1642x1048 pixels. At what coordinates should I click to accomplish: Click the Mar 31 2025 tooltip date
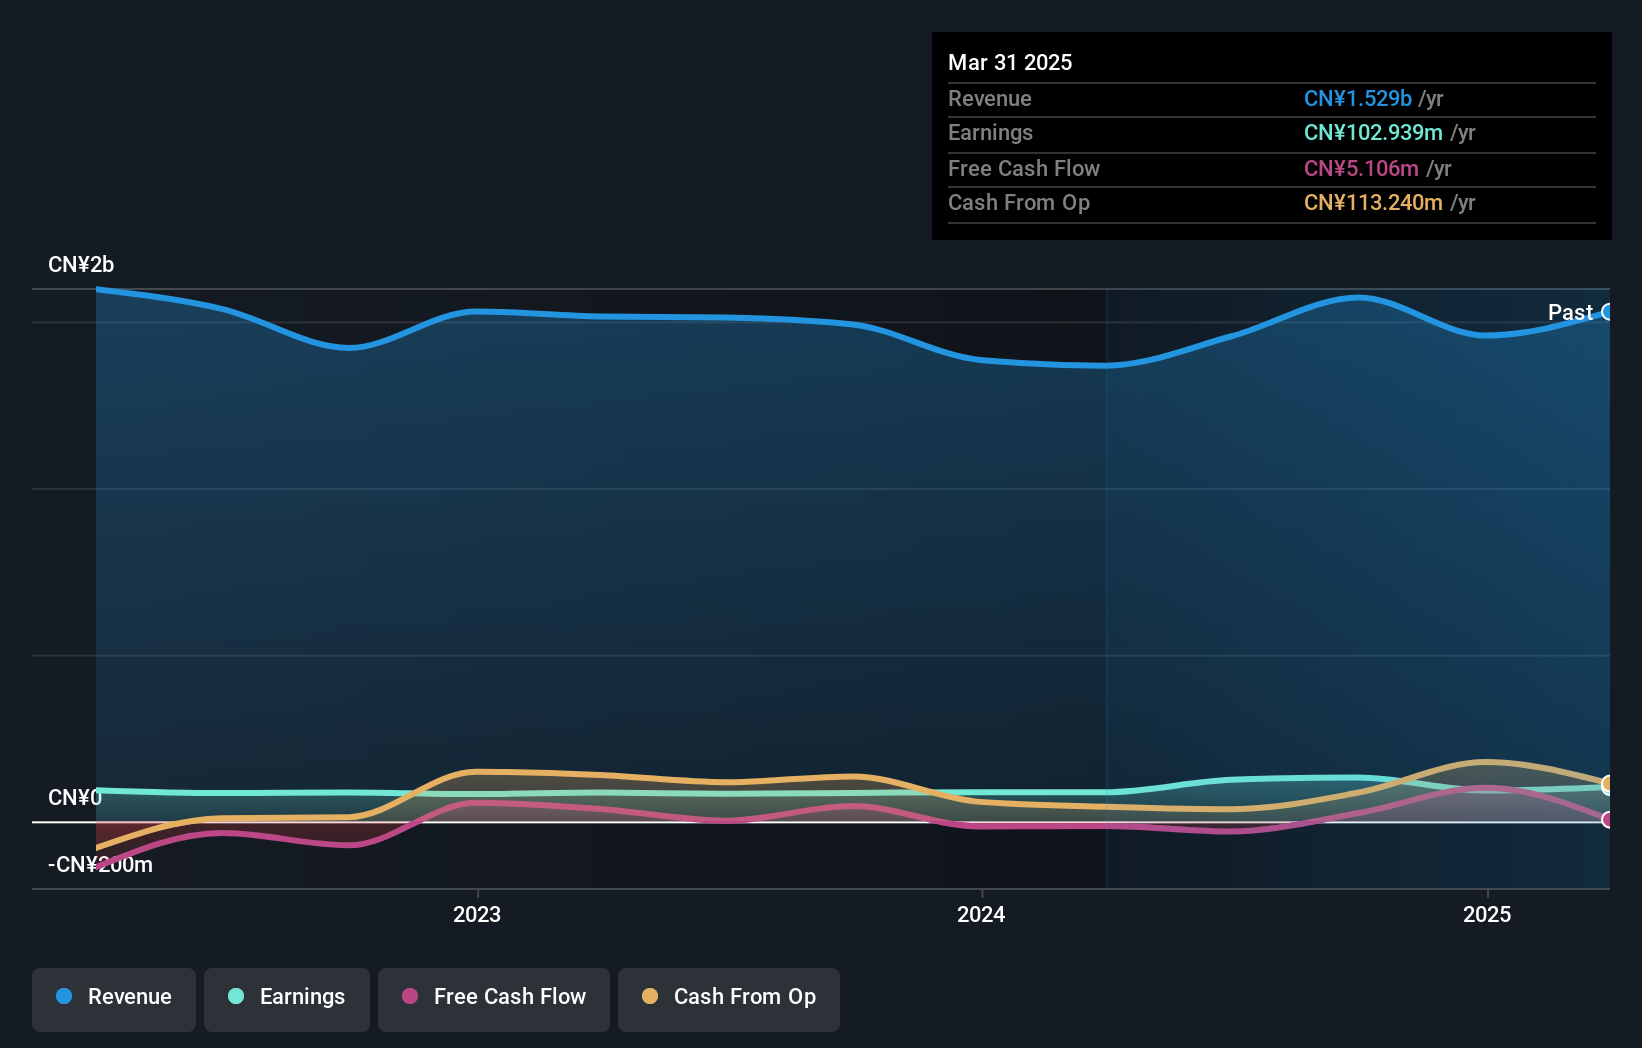tap(1010, 62)
